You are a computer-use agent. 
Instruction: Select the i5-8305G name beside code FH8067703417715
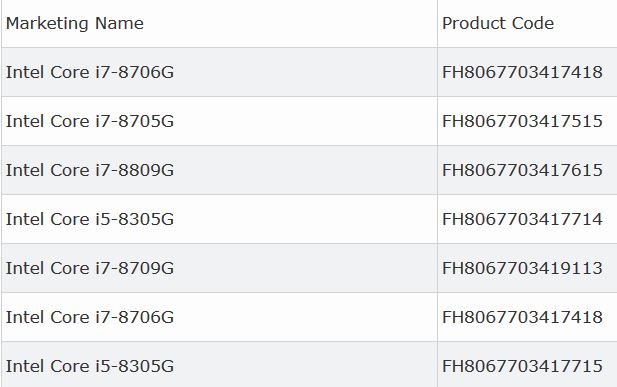[x=90, y=366]
